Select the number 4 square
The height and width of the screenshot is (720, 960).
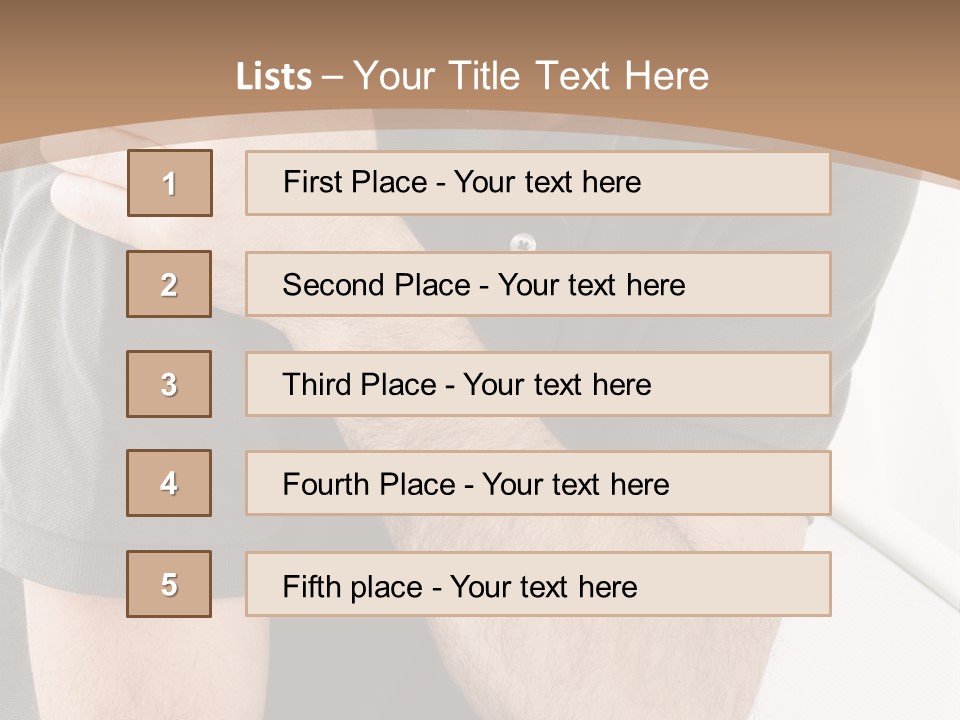pos(169,483)
